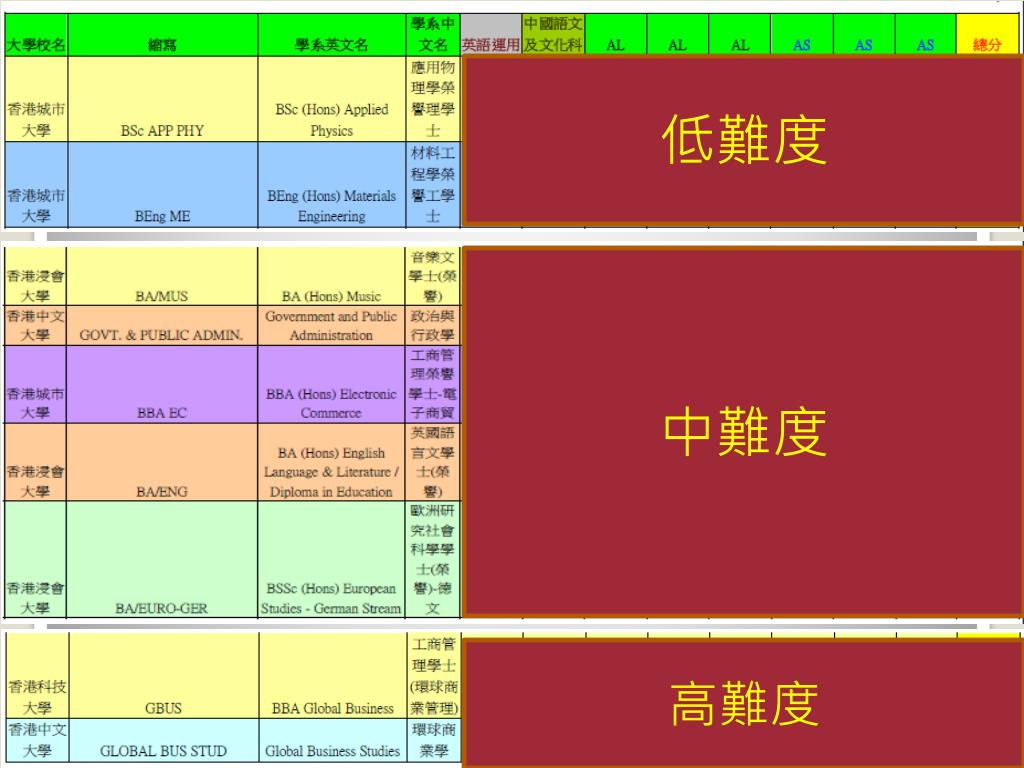This screenshot has height=768, width=1024.
Task: Click the 歐洲研究社會科學學士(榮譽)-德文 cell
Action: (432, 559)
